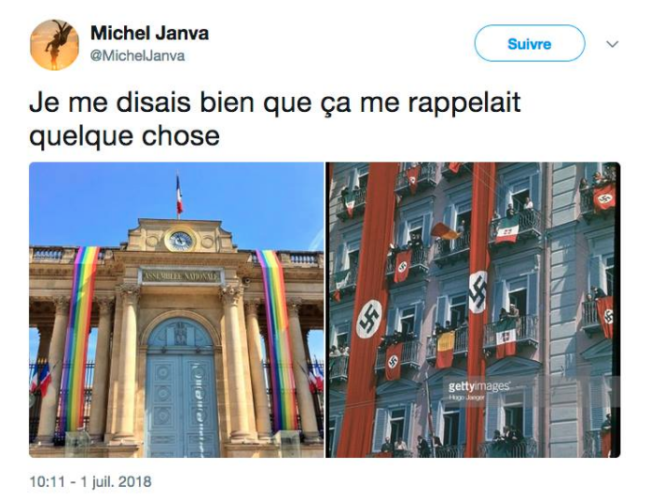
Task: Follow the account with Suivre button
Action: [x=529, y=44]
